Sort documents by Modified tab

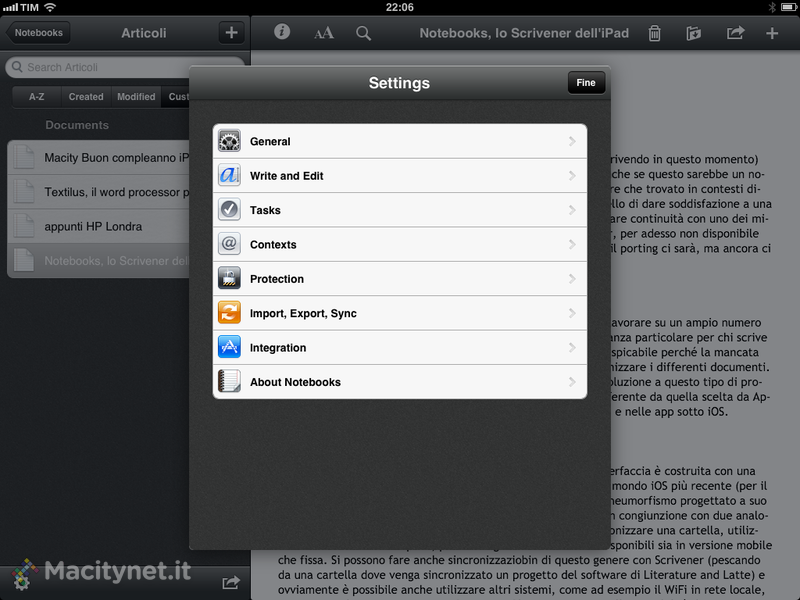pyautogui.click(x=136, y=96)
